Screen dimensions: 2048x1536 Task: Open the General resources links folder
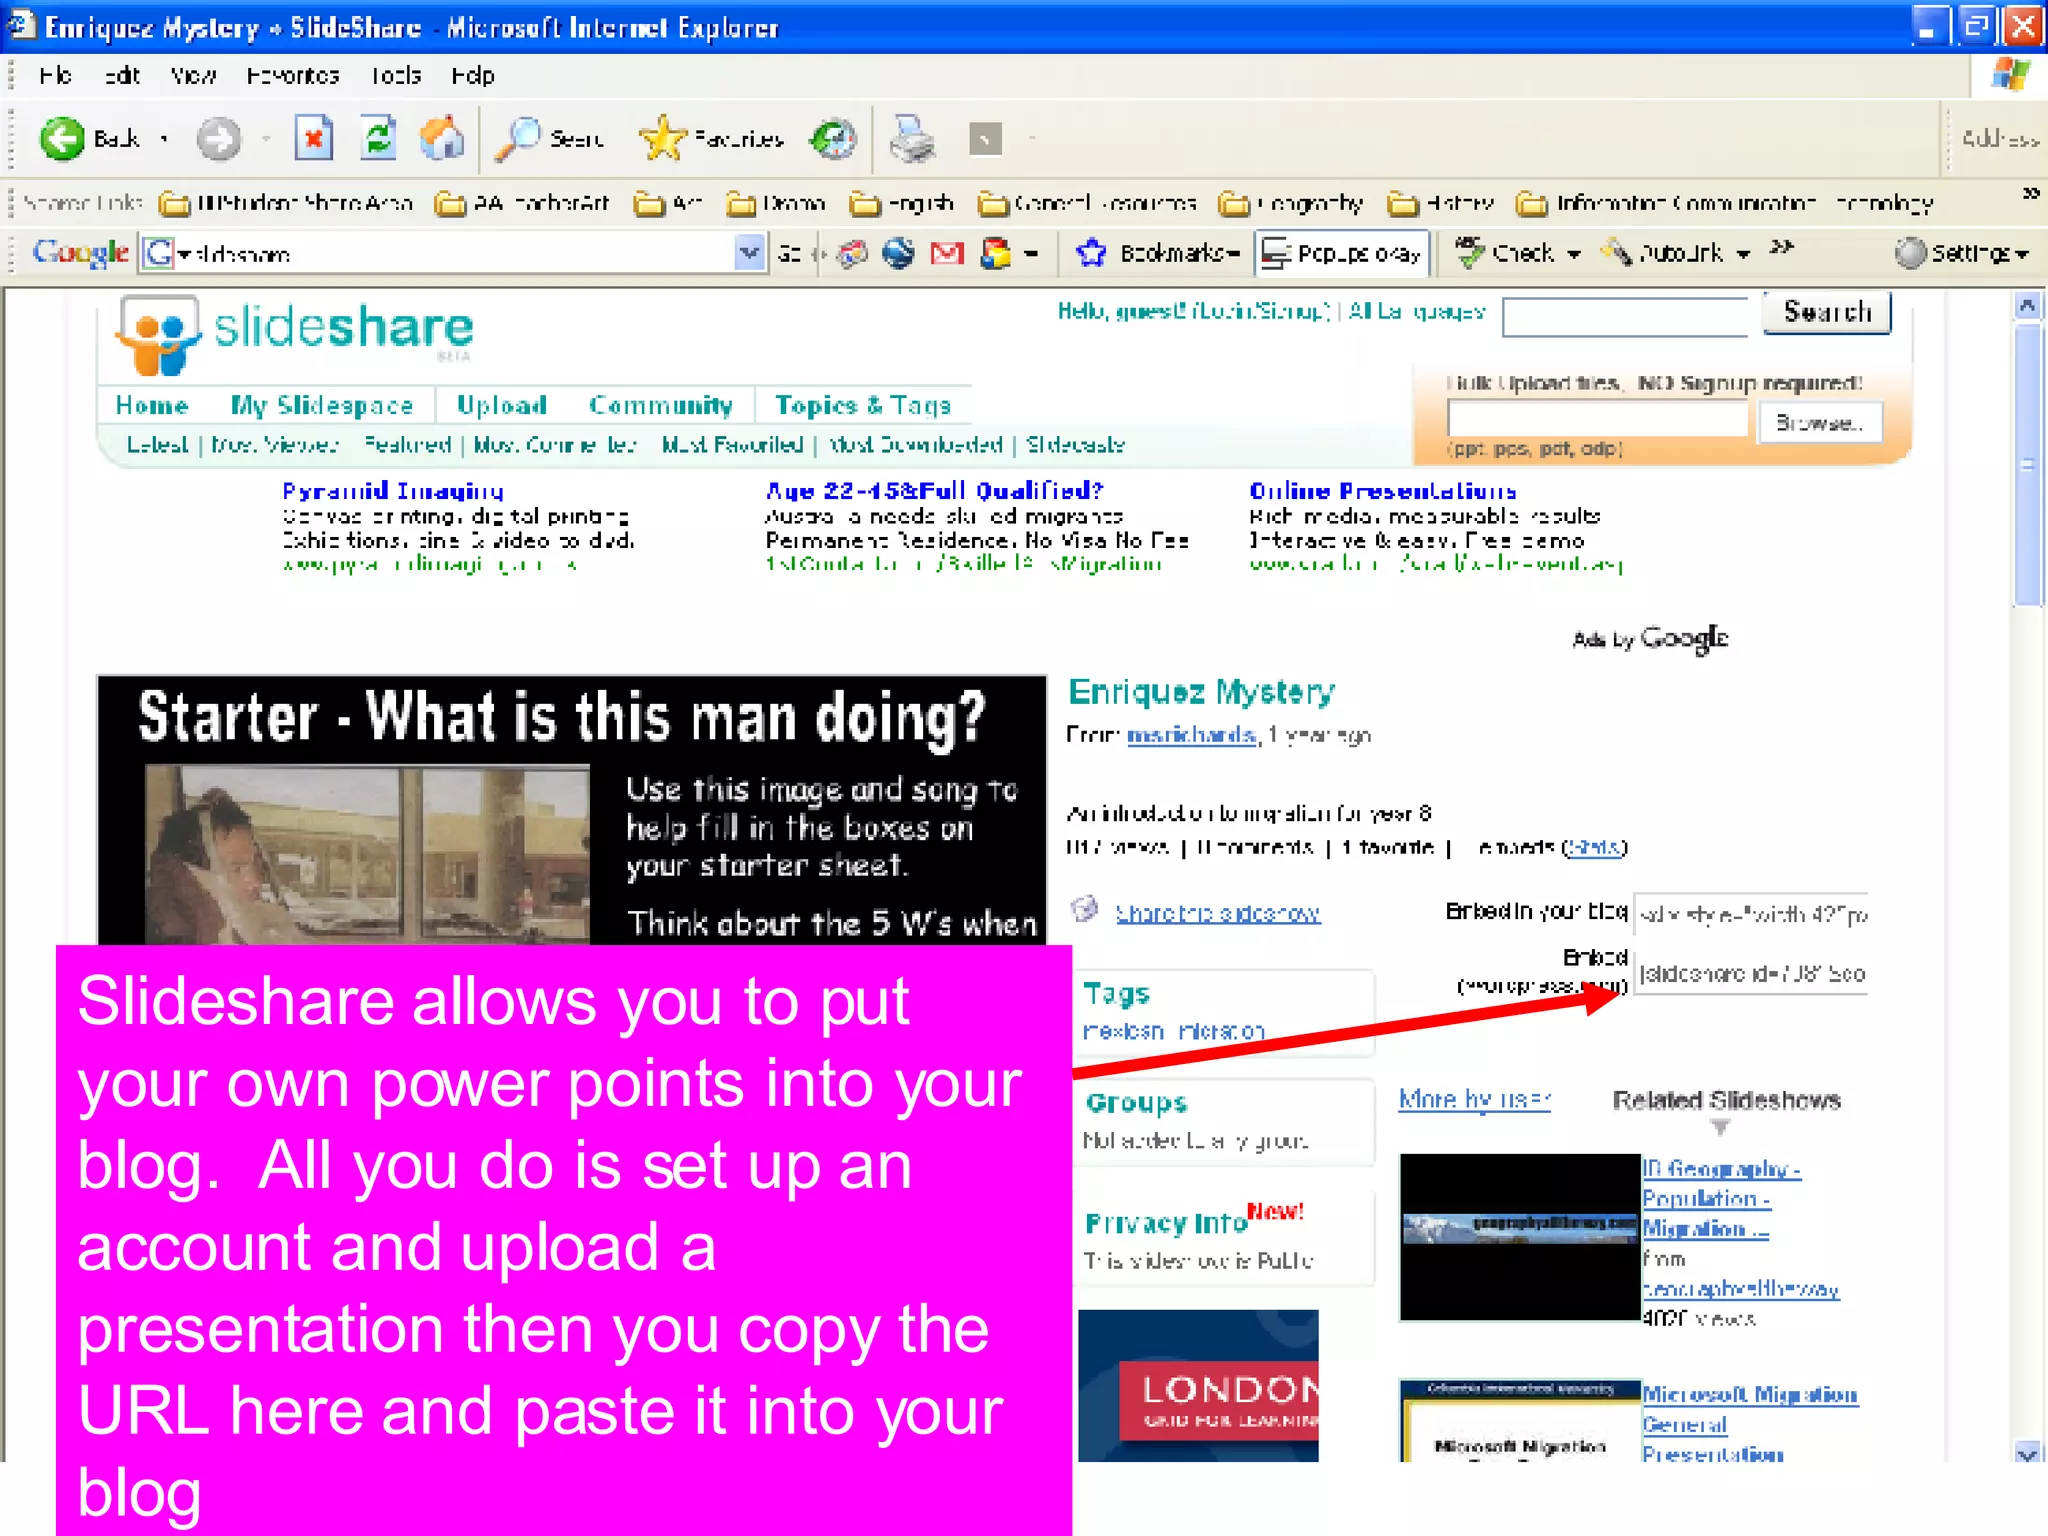pyautogui.click(x=1087, y=204)
